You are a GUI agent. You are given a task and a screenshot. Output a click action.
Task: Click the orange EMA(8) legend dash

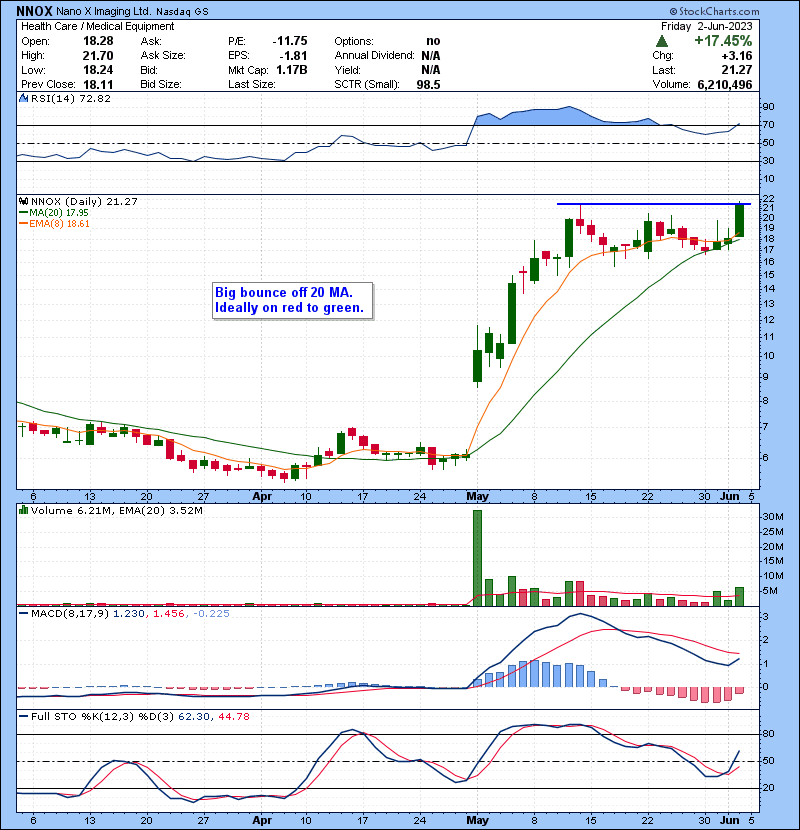coord(23,224)
